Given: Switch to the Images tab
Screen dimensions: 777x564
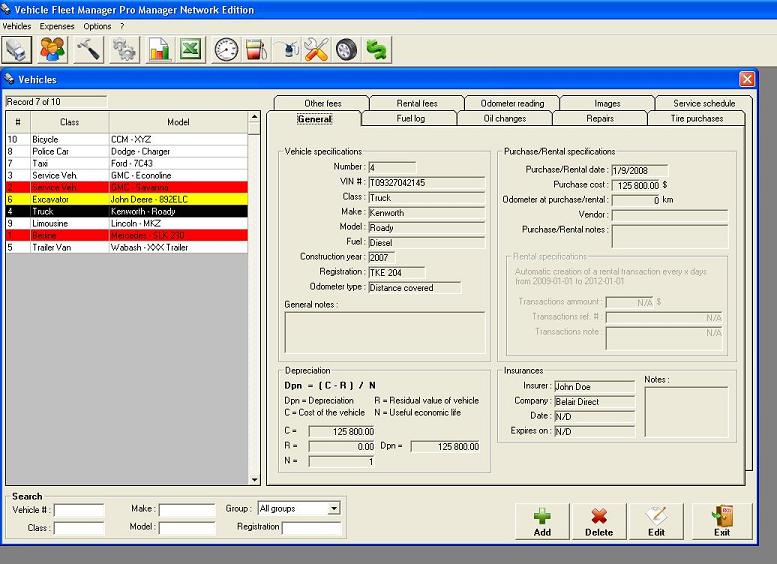Looking at the screenshot, I should tap(607, 103).
